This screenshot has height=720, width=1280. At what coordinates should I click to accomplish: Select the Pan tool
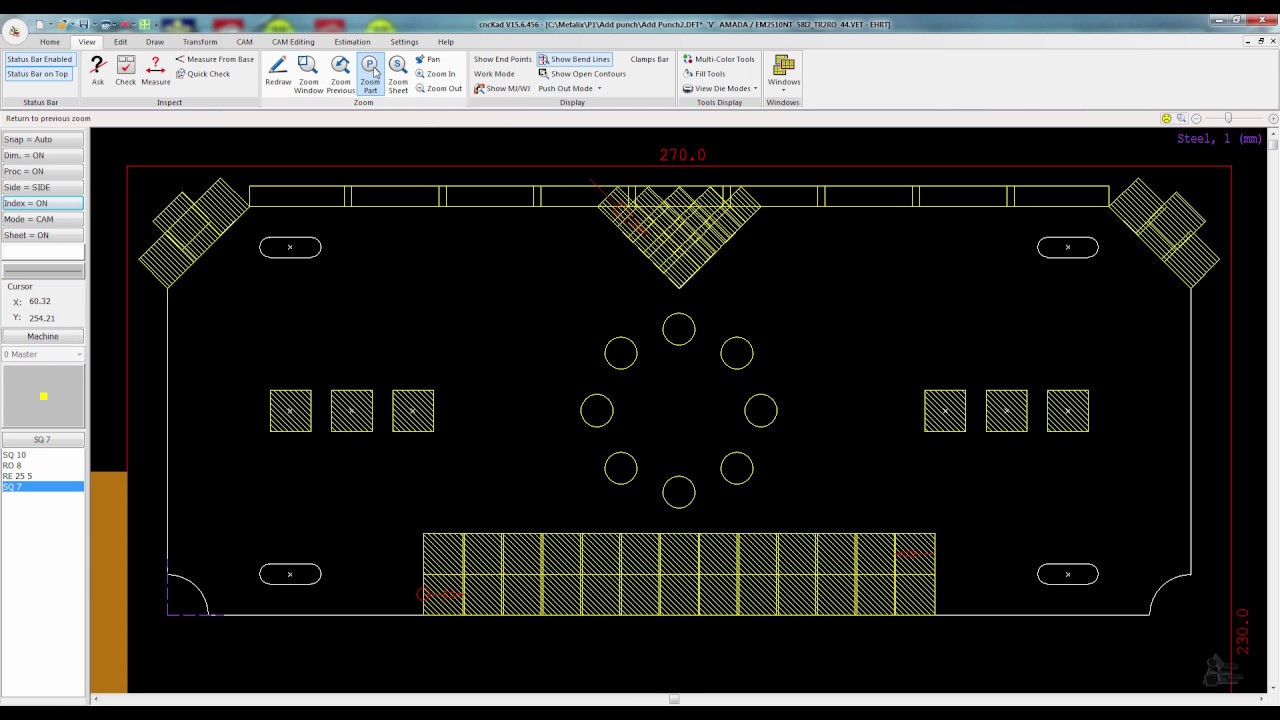click(428, 59)
